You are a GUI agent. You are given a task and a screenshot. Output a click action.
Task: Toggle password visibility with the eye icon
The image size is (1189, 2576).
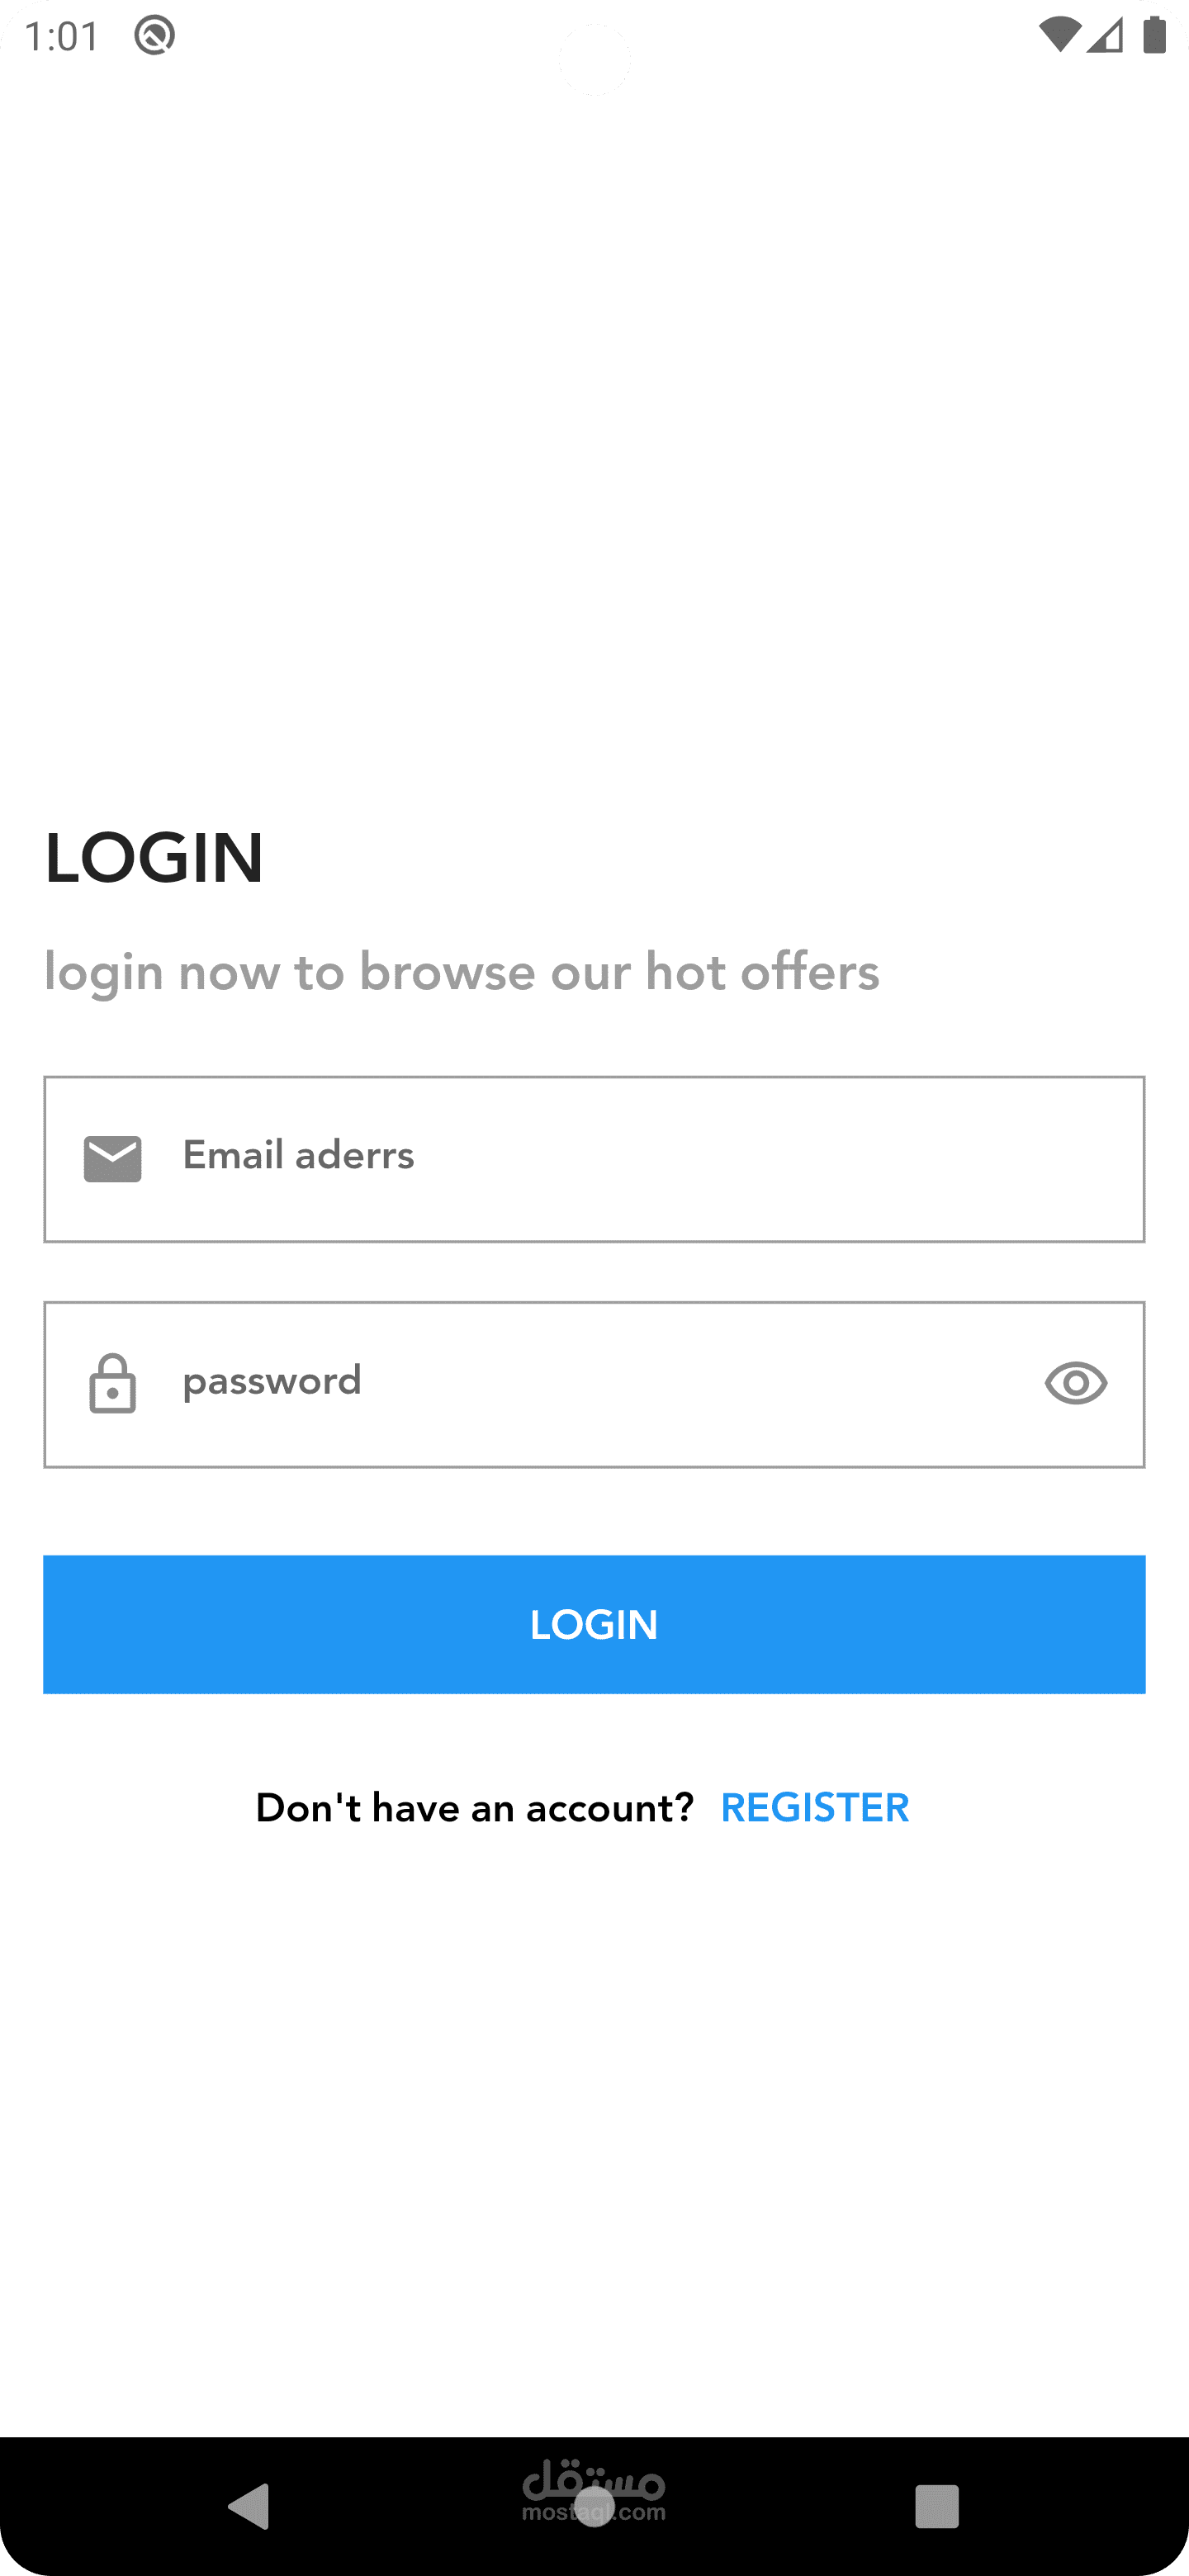pos(1076,1384)
